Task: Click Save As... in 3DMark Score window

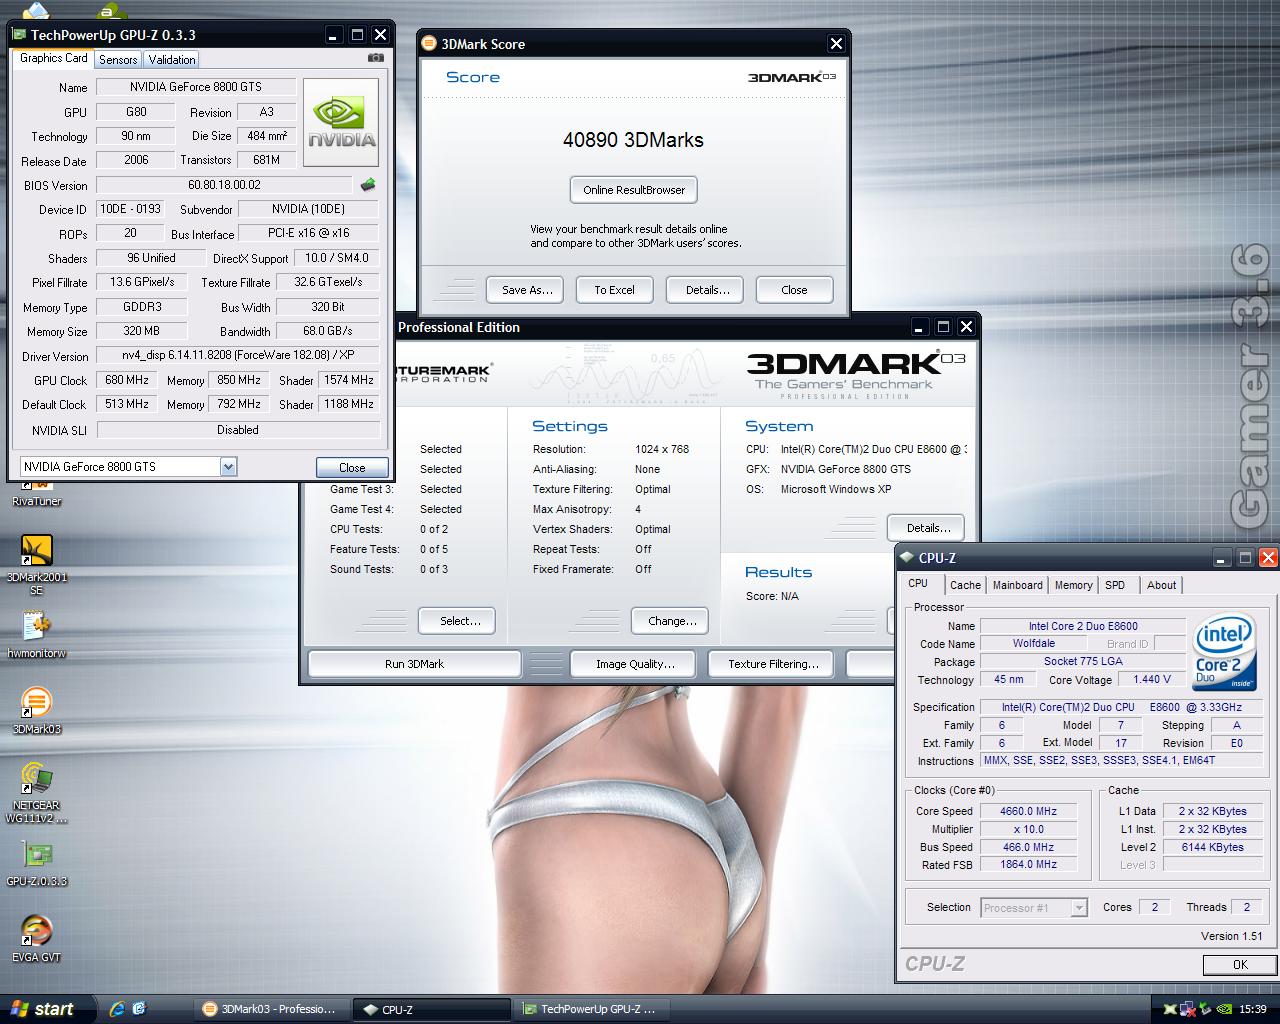Action: 527,290
